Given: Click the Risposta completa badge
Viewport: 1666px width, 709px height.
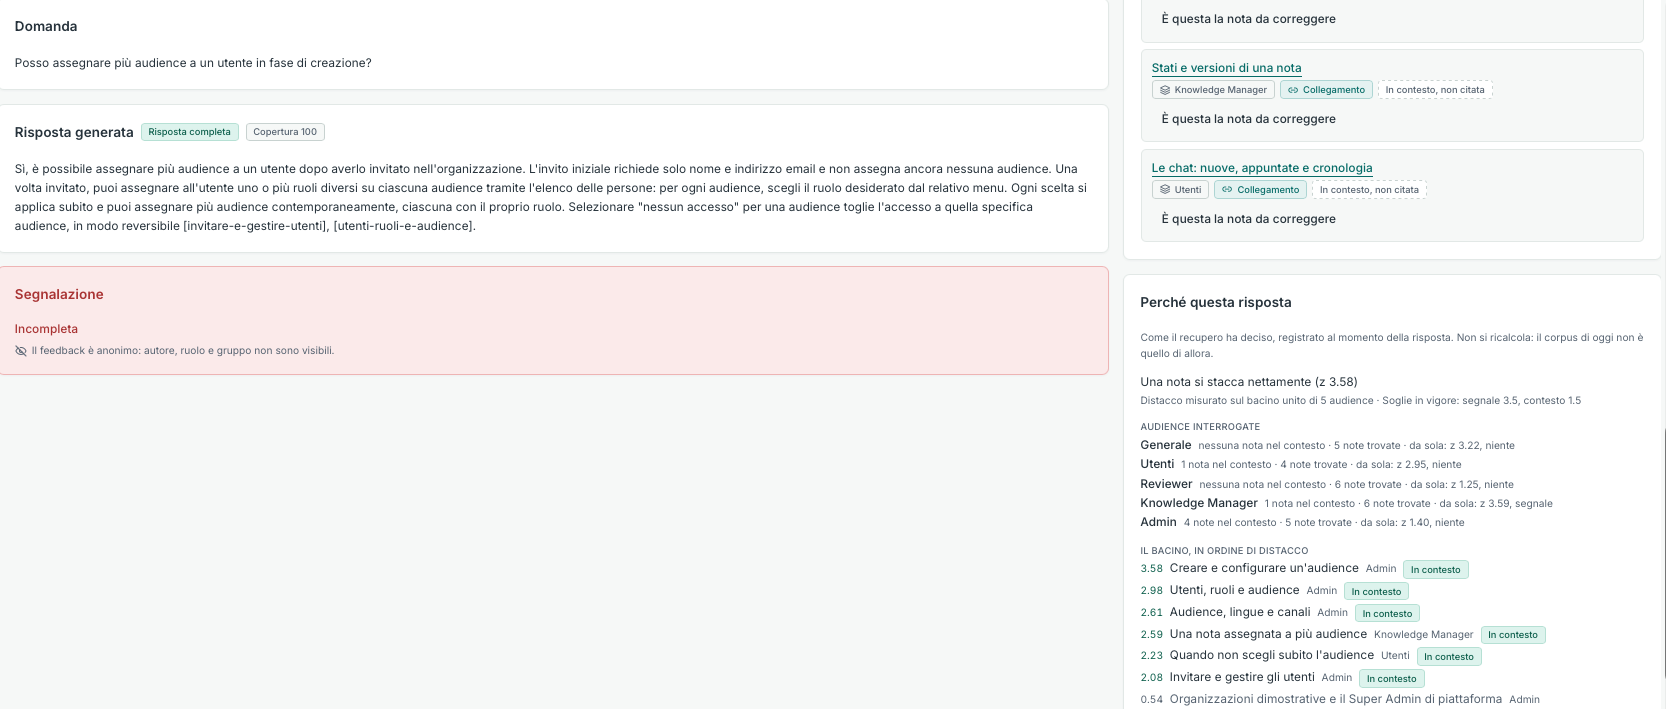Looking at the screenshot, I should click(190, 132).
